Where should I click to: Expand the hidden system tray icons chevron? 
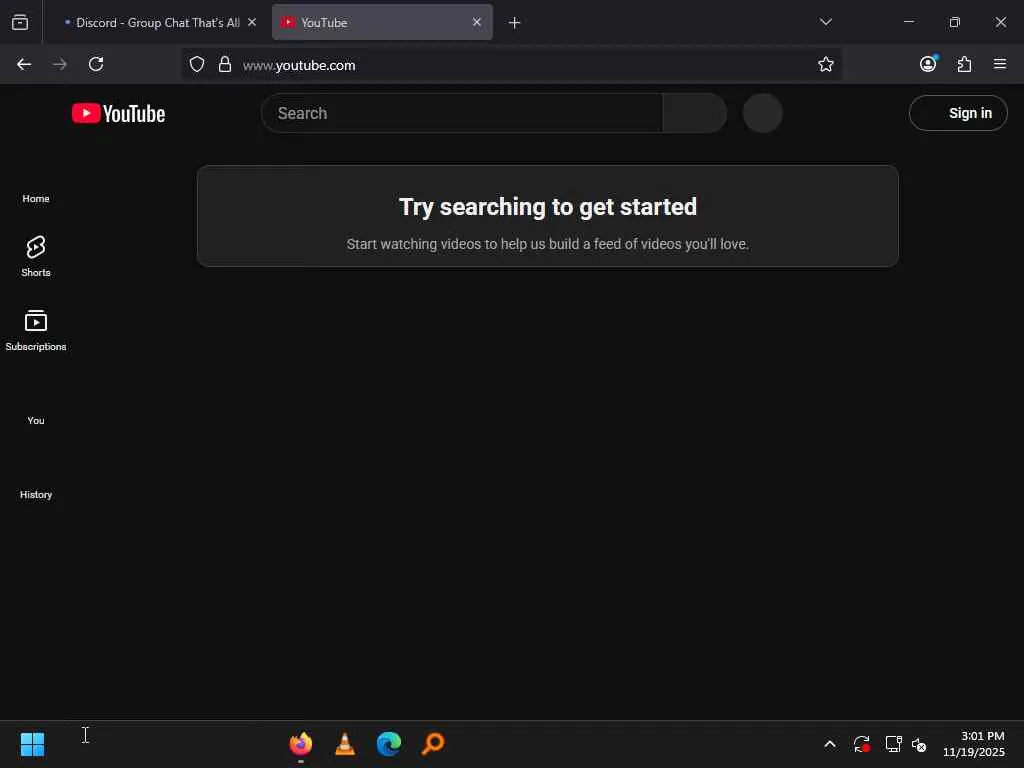click(829, 744)
